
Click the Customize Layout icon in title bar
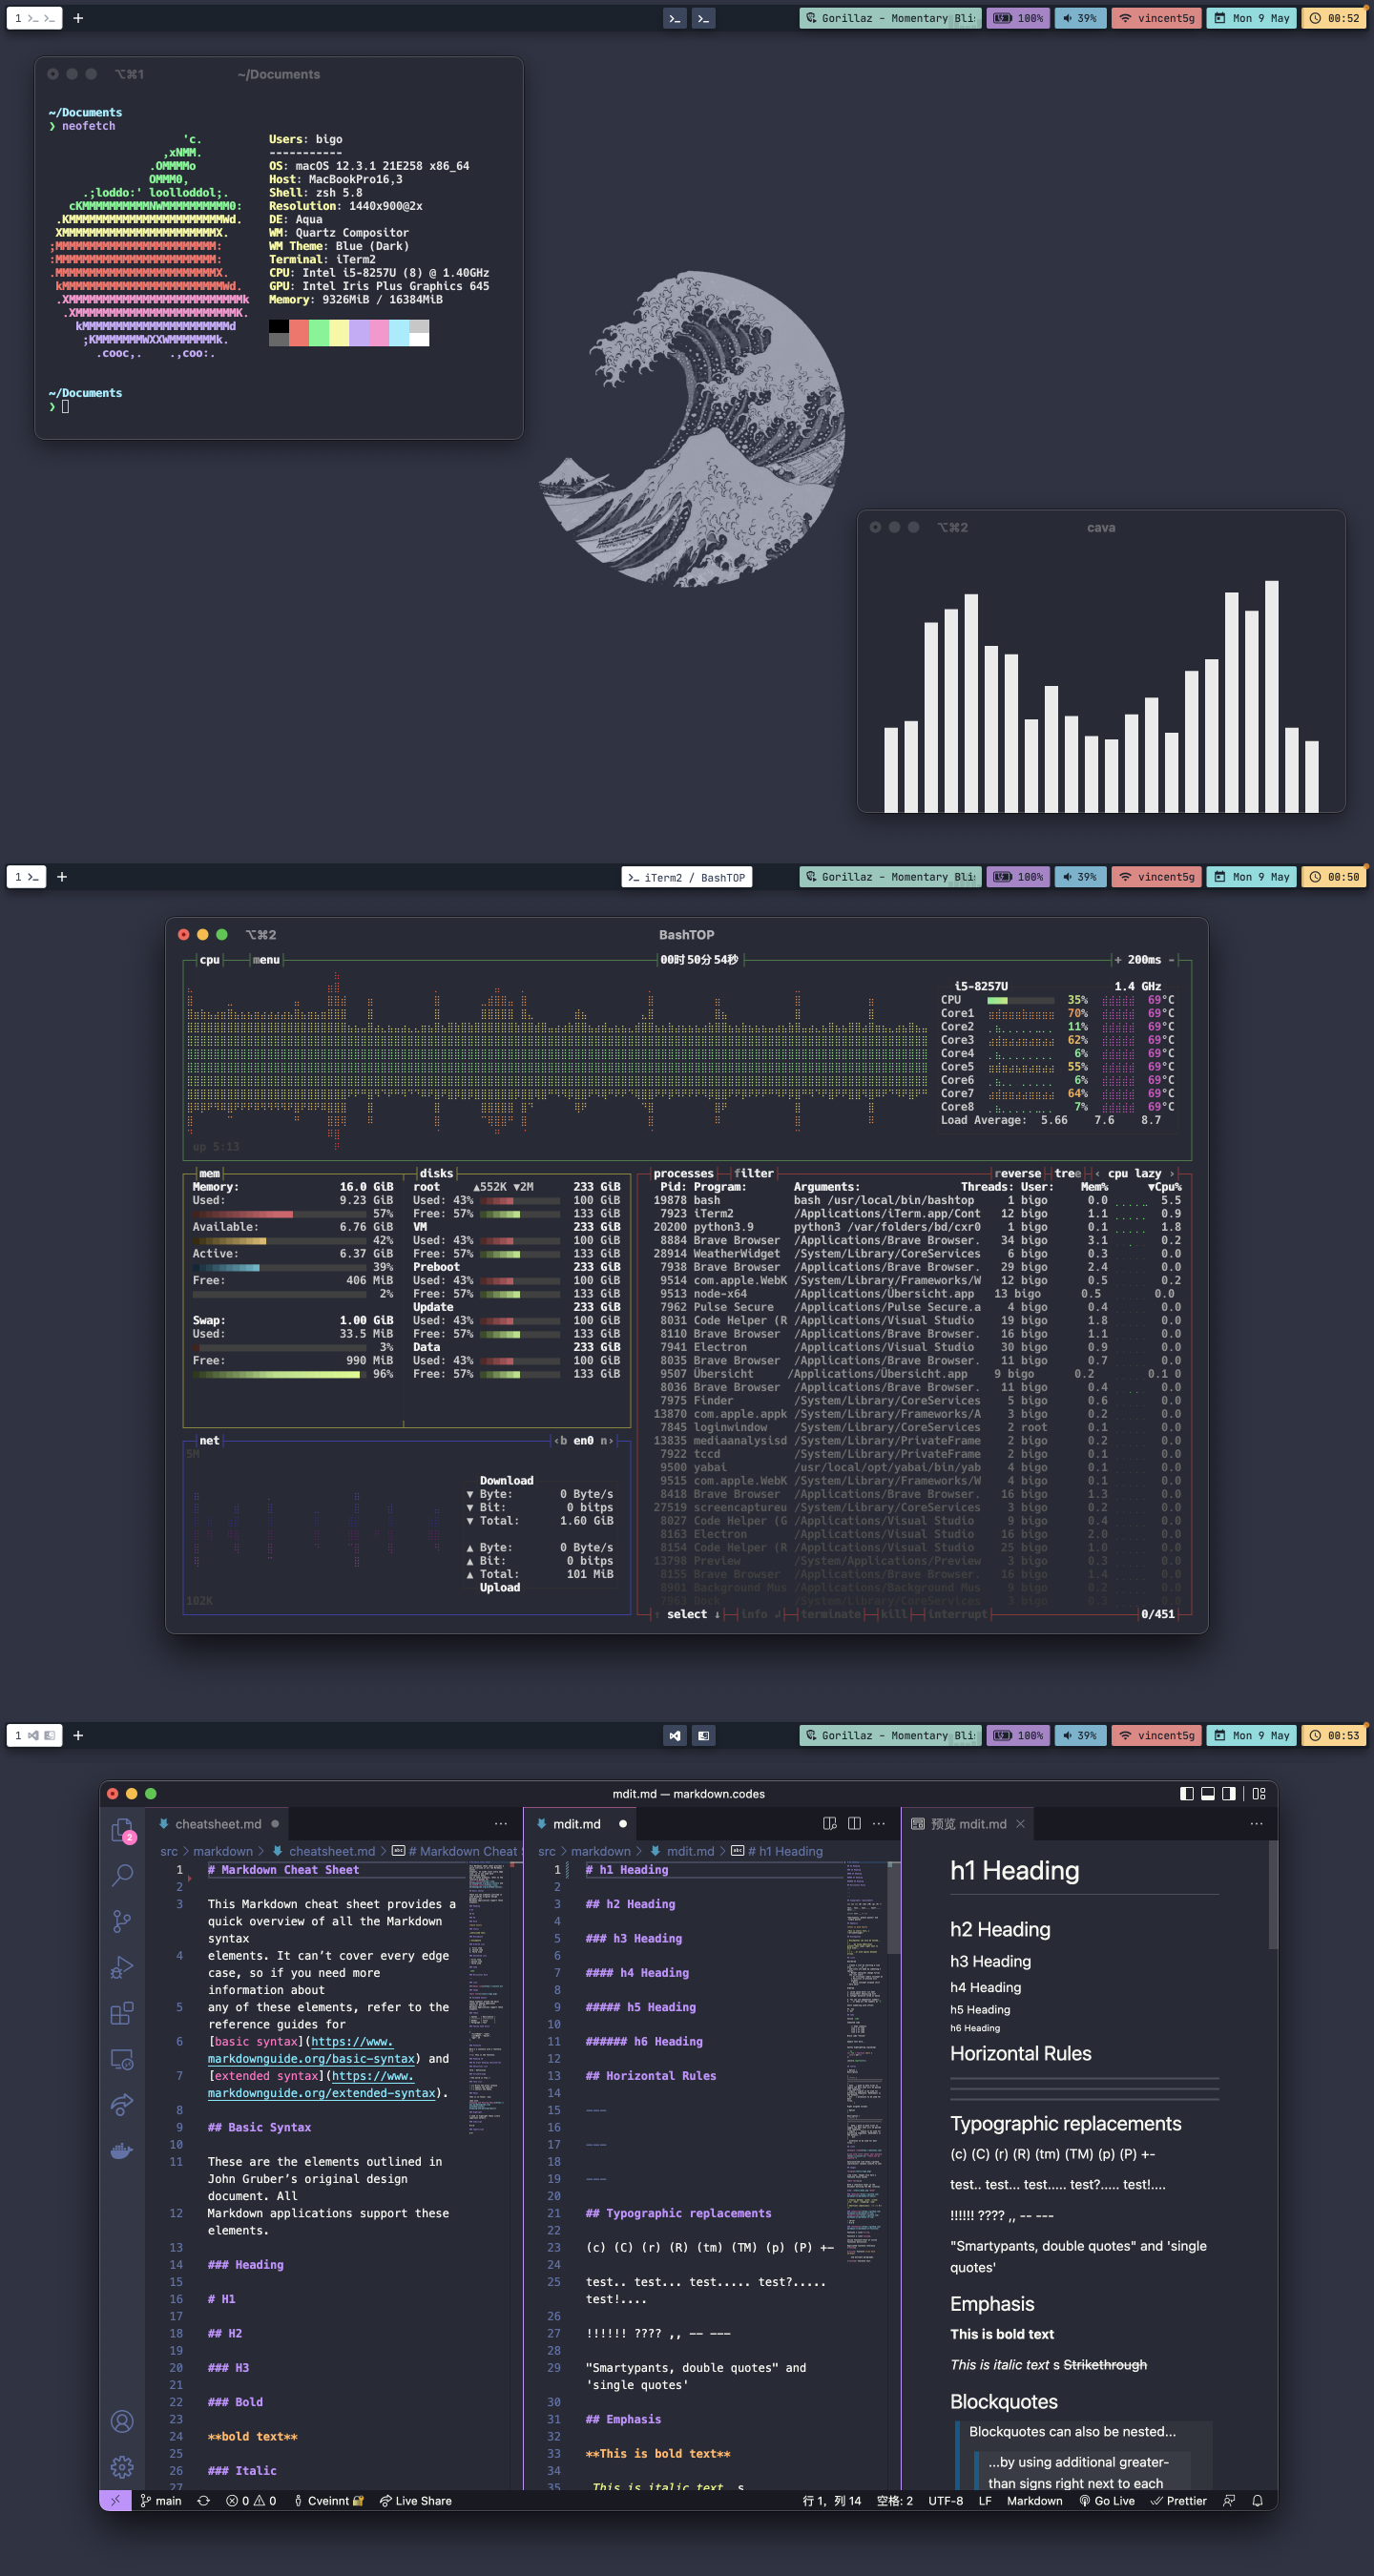pos(1259,1793)
